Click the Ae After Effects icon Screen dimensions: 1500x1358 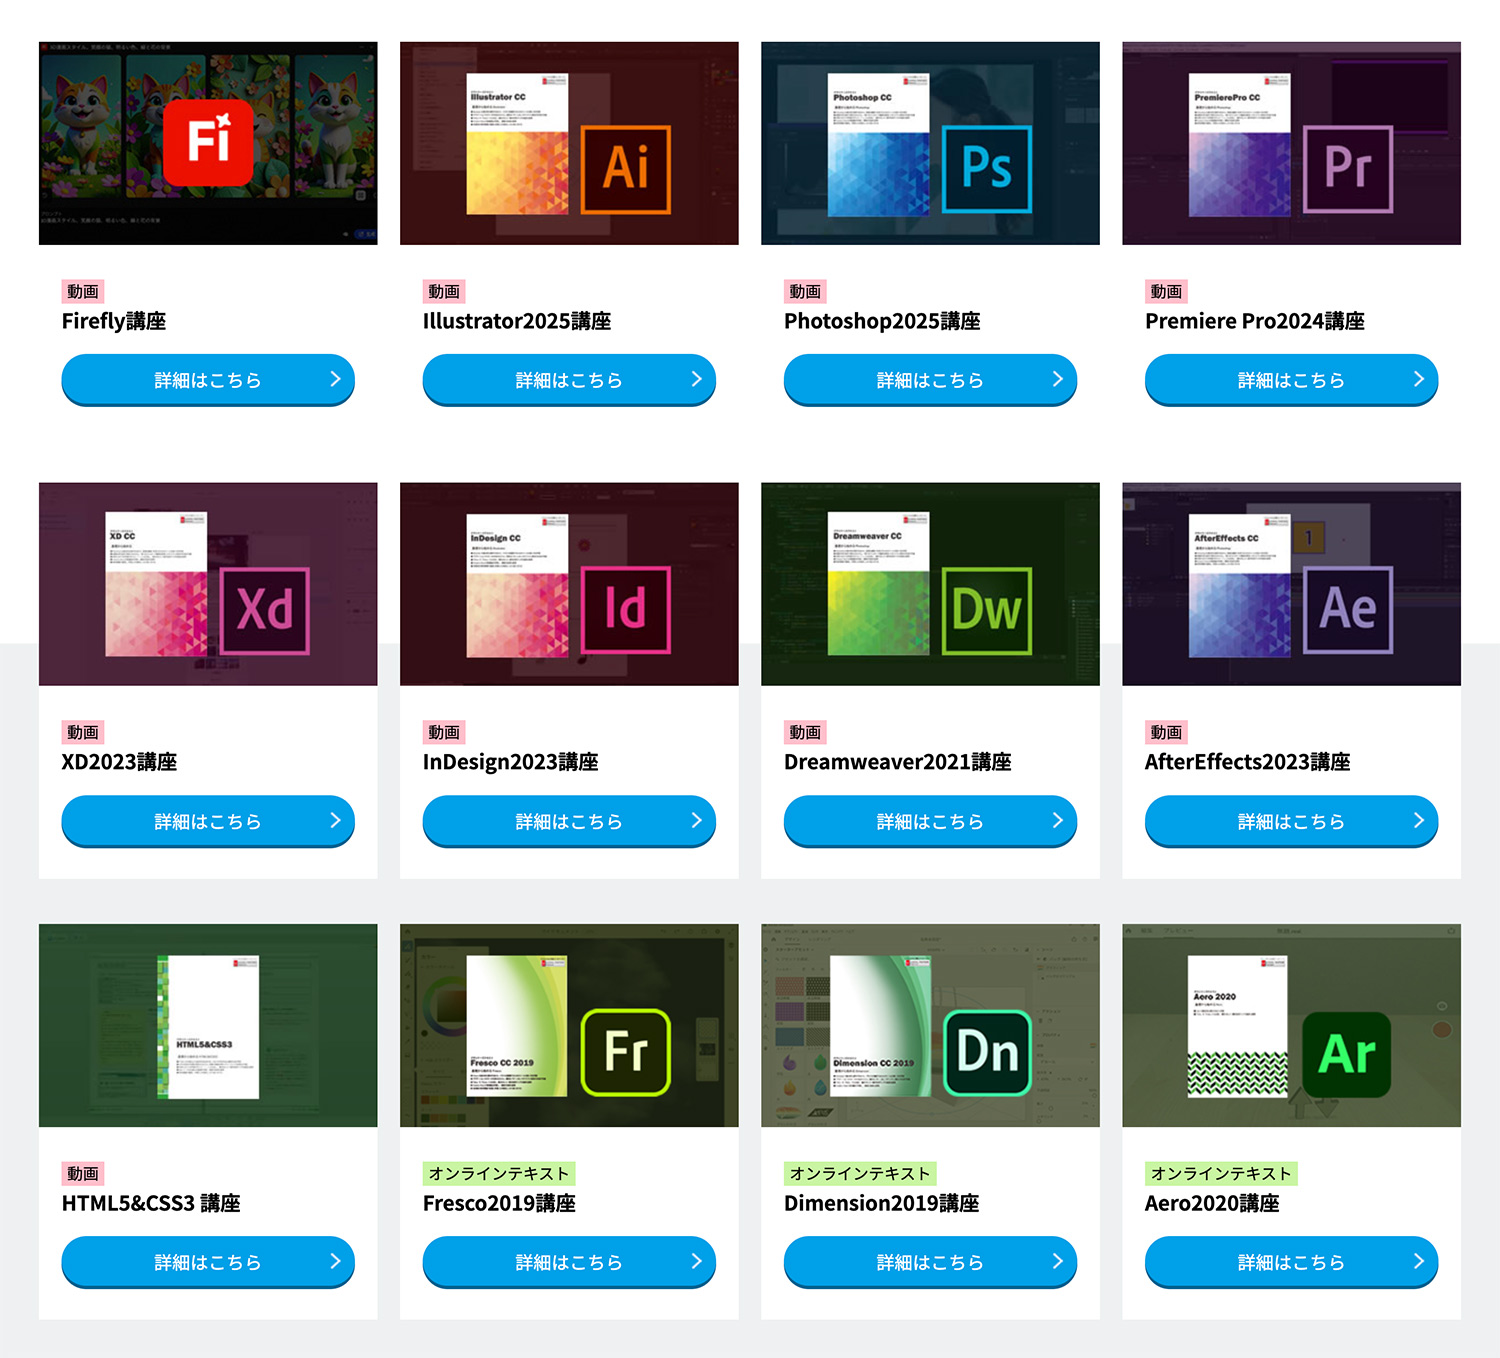[1348, 610]
